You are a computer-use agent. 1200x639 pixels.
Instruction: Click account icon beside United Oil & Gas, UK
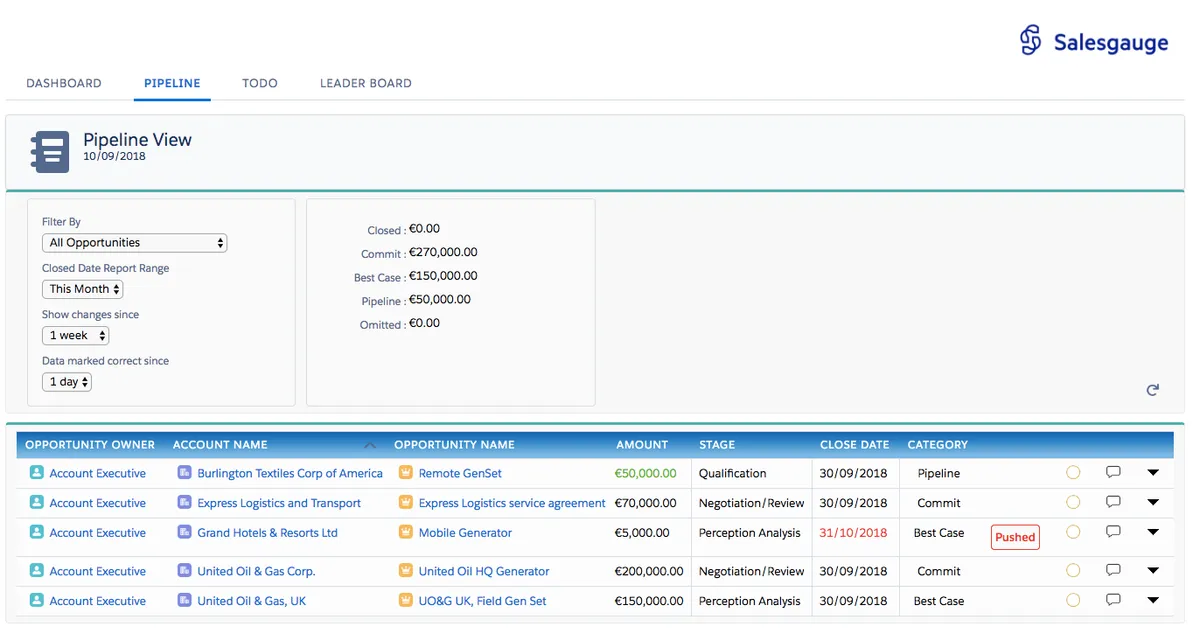point(184,601)
